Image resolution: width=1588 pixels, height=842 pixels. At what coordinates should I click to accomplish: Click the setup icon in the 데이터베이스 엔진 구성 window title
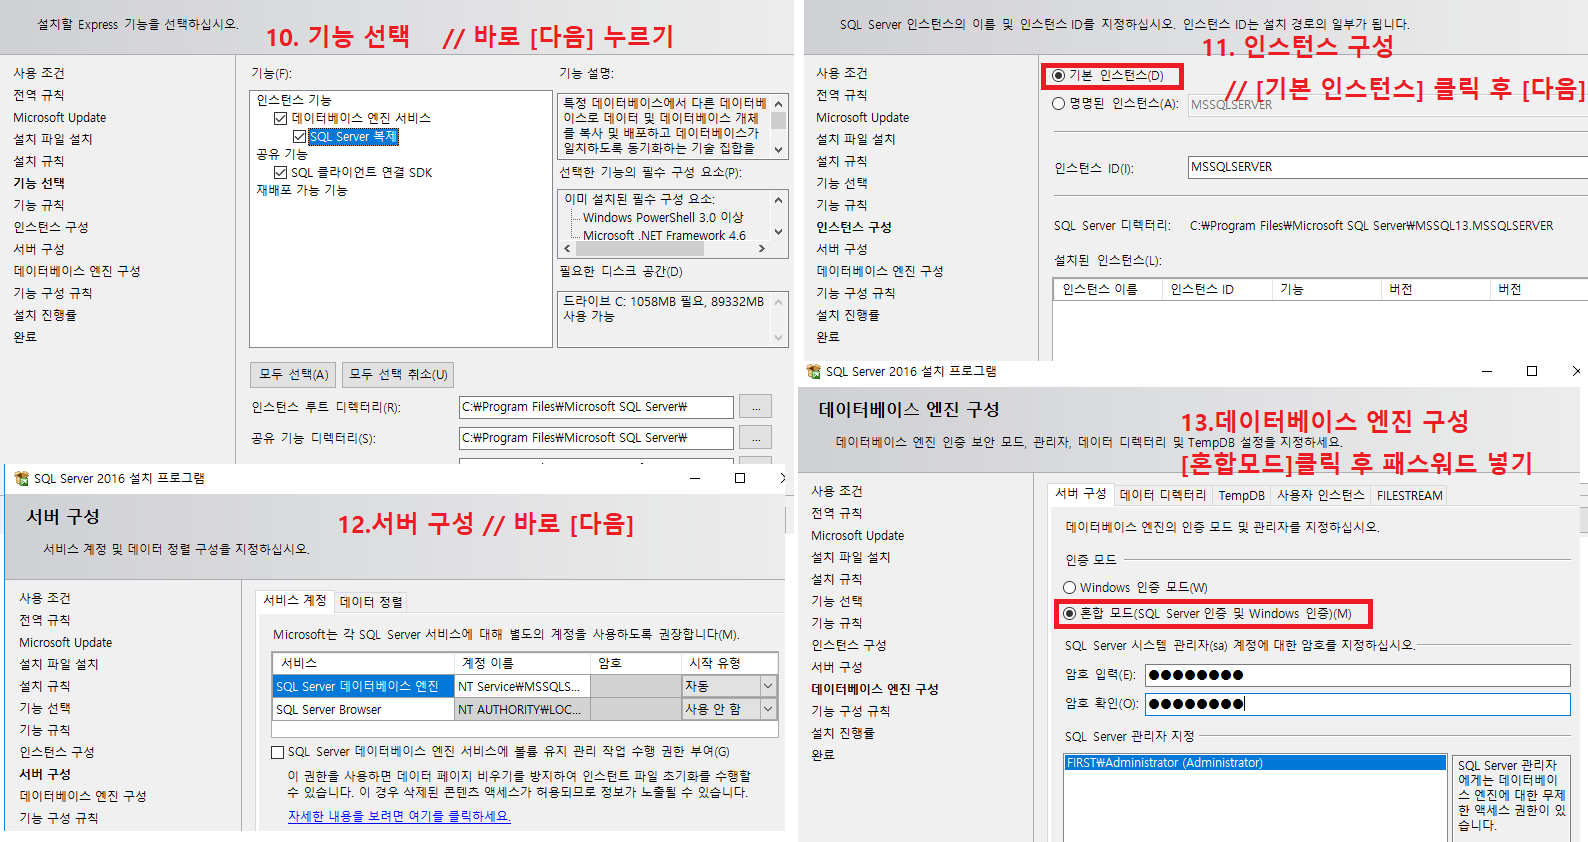(x=813, y=372)
